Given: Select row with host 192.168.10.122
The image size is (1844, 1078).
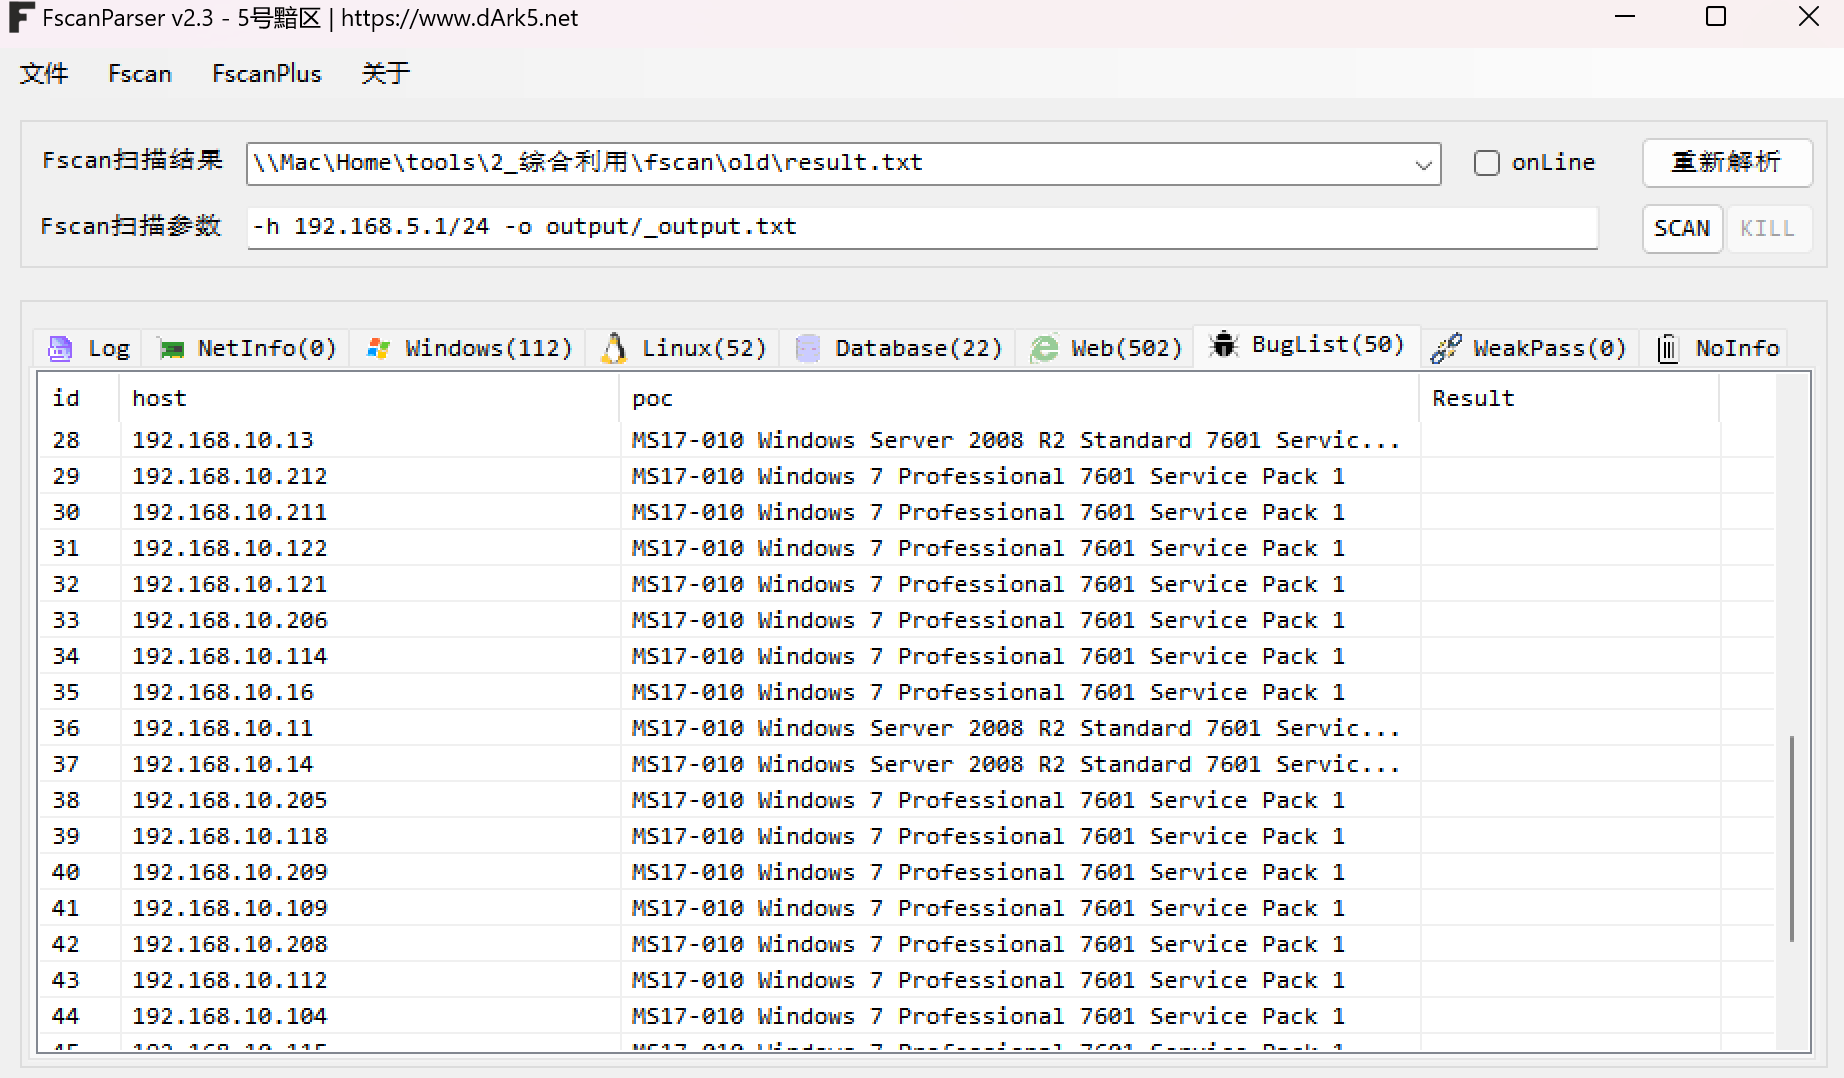Looking at the screenshot, I should pos(905,548).
